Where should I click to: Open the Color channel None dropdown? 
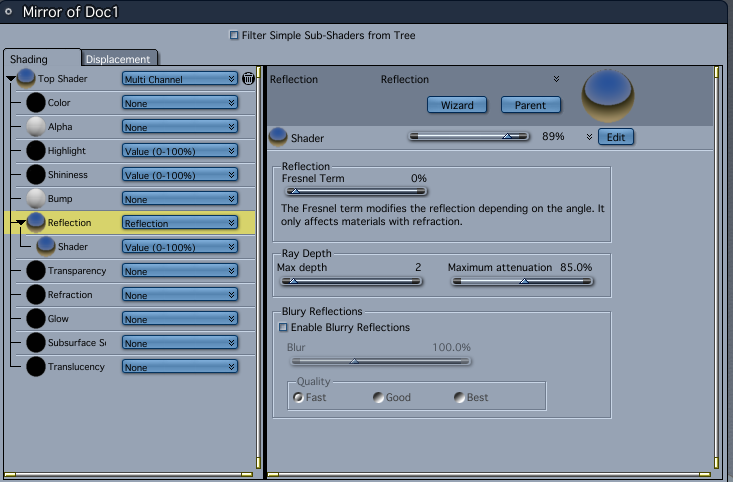point(180,103)
